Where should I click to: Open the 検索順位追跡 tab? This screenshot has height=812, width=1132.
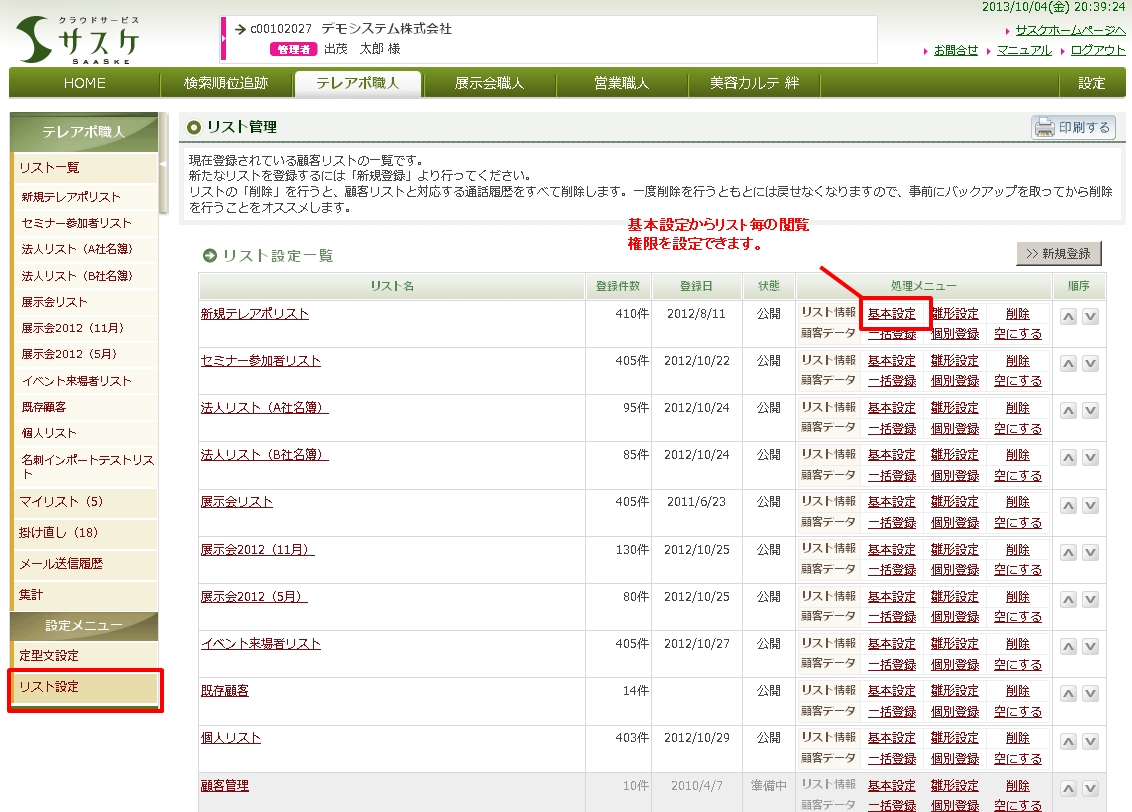coord(226,83)
